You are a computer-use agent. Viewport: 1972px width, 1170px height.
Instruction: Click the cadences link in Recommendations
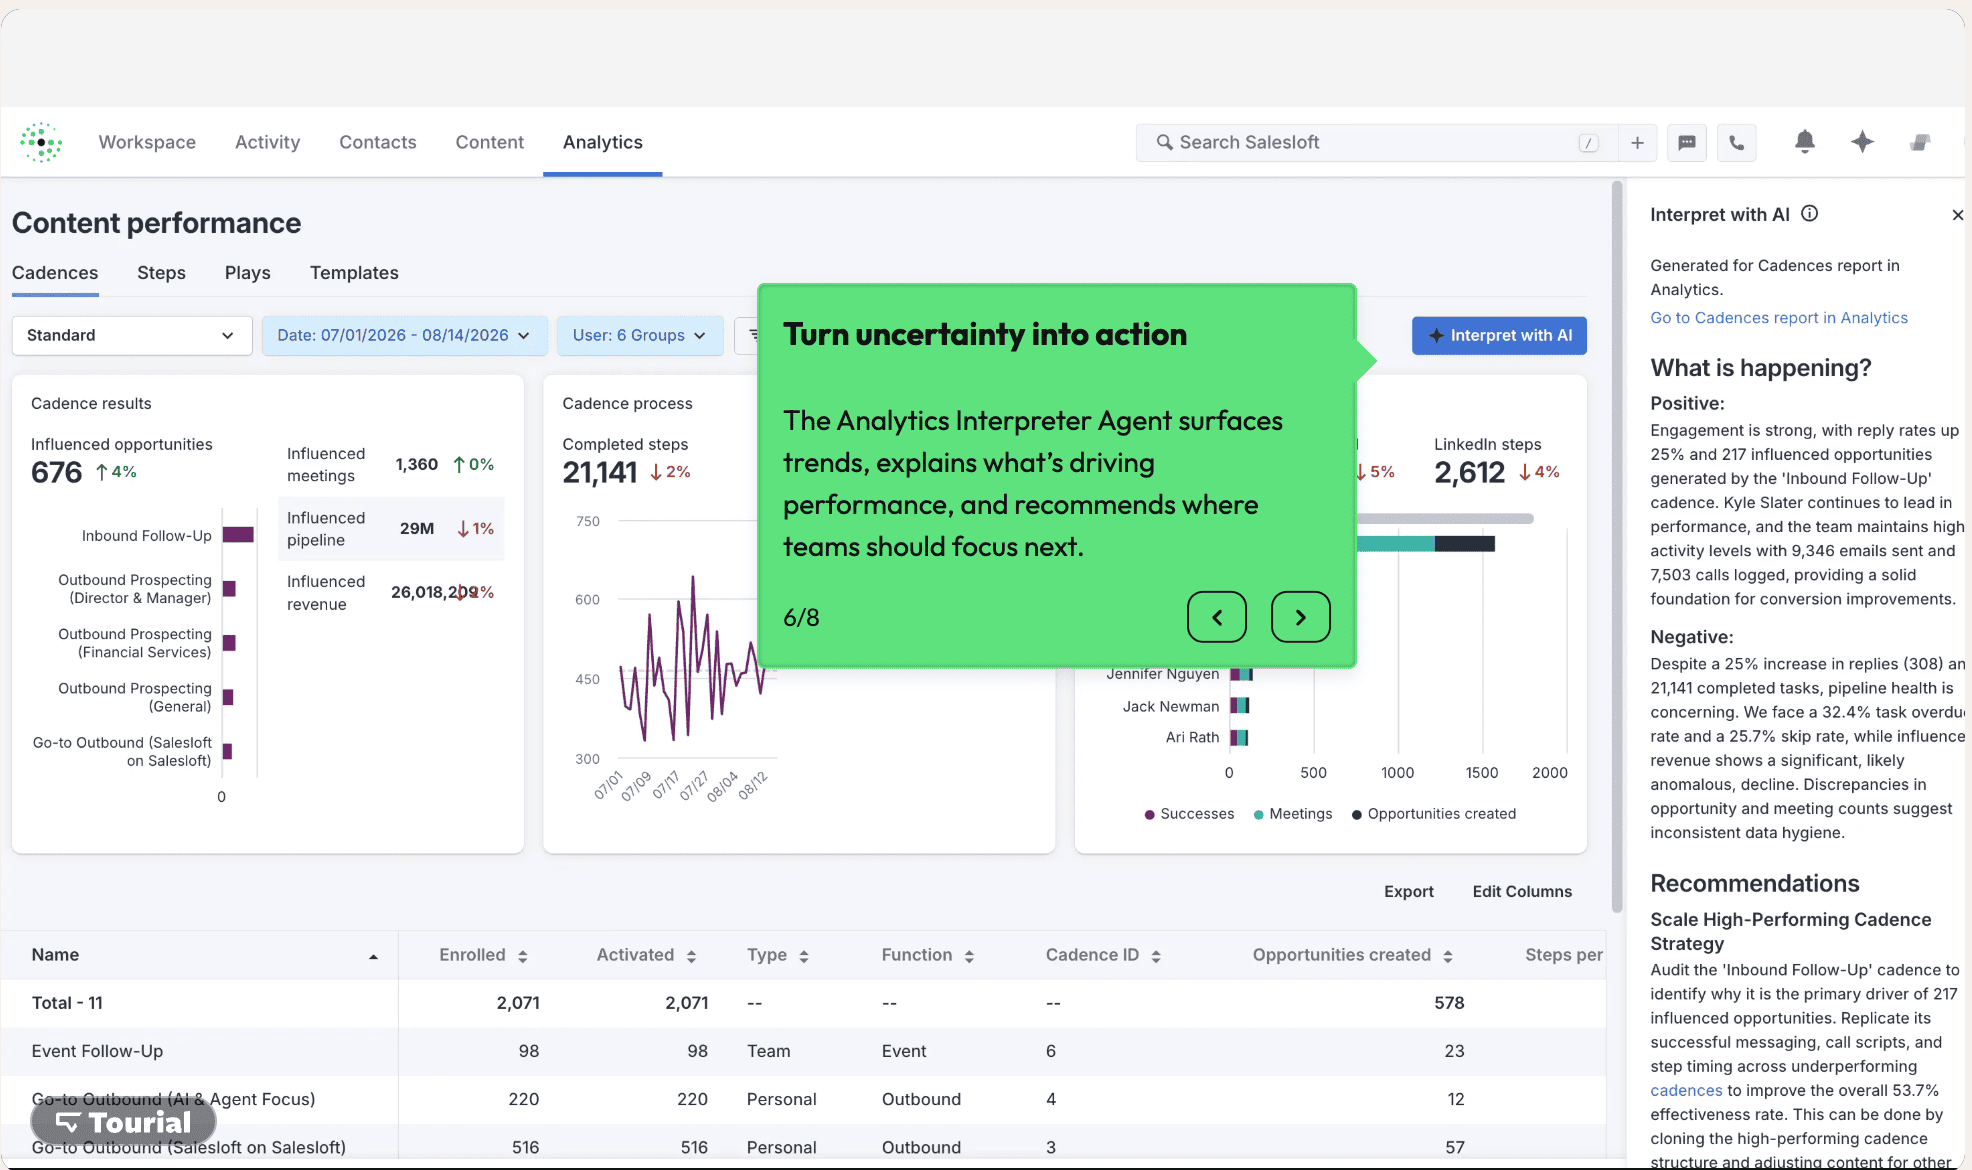click(x=1686, y=1090)
